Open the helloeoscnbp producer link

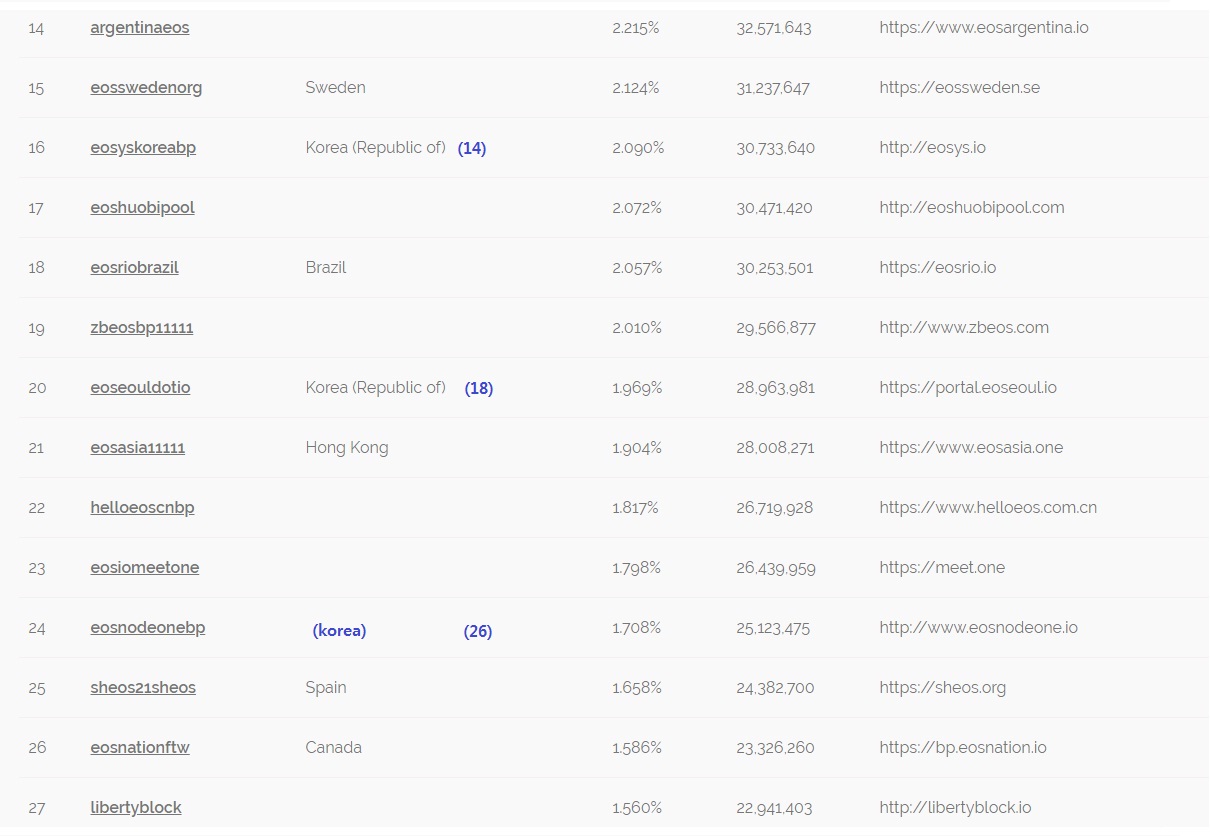pos(142,508)
